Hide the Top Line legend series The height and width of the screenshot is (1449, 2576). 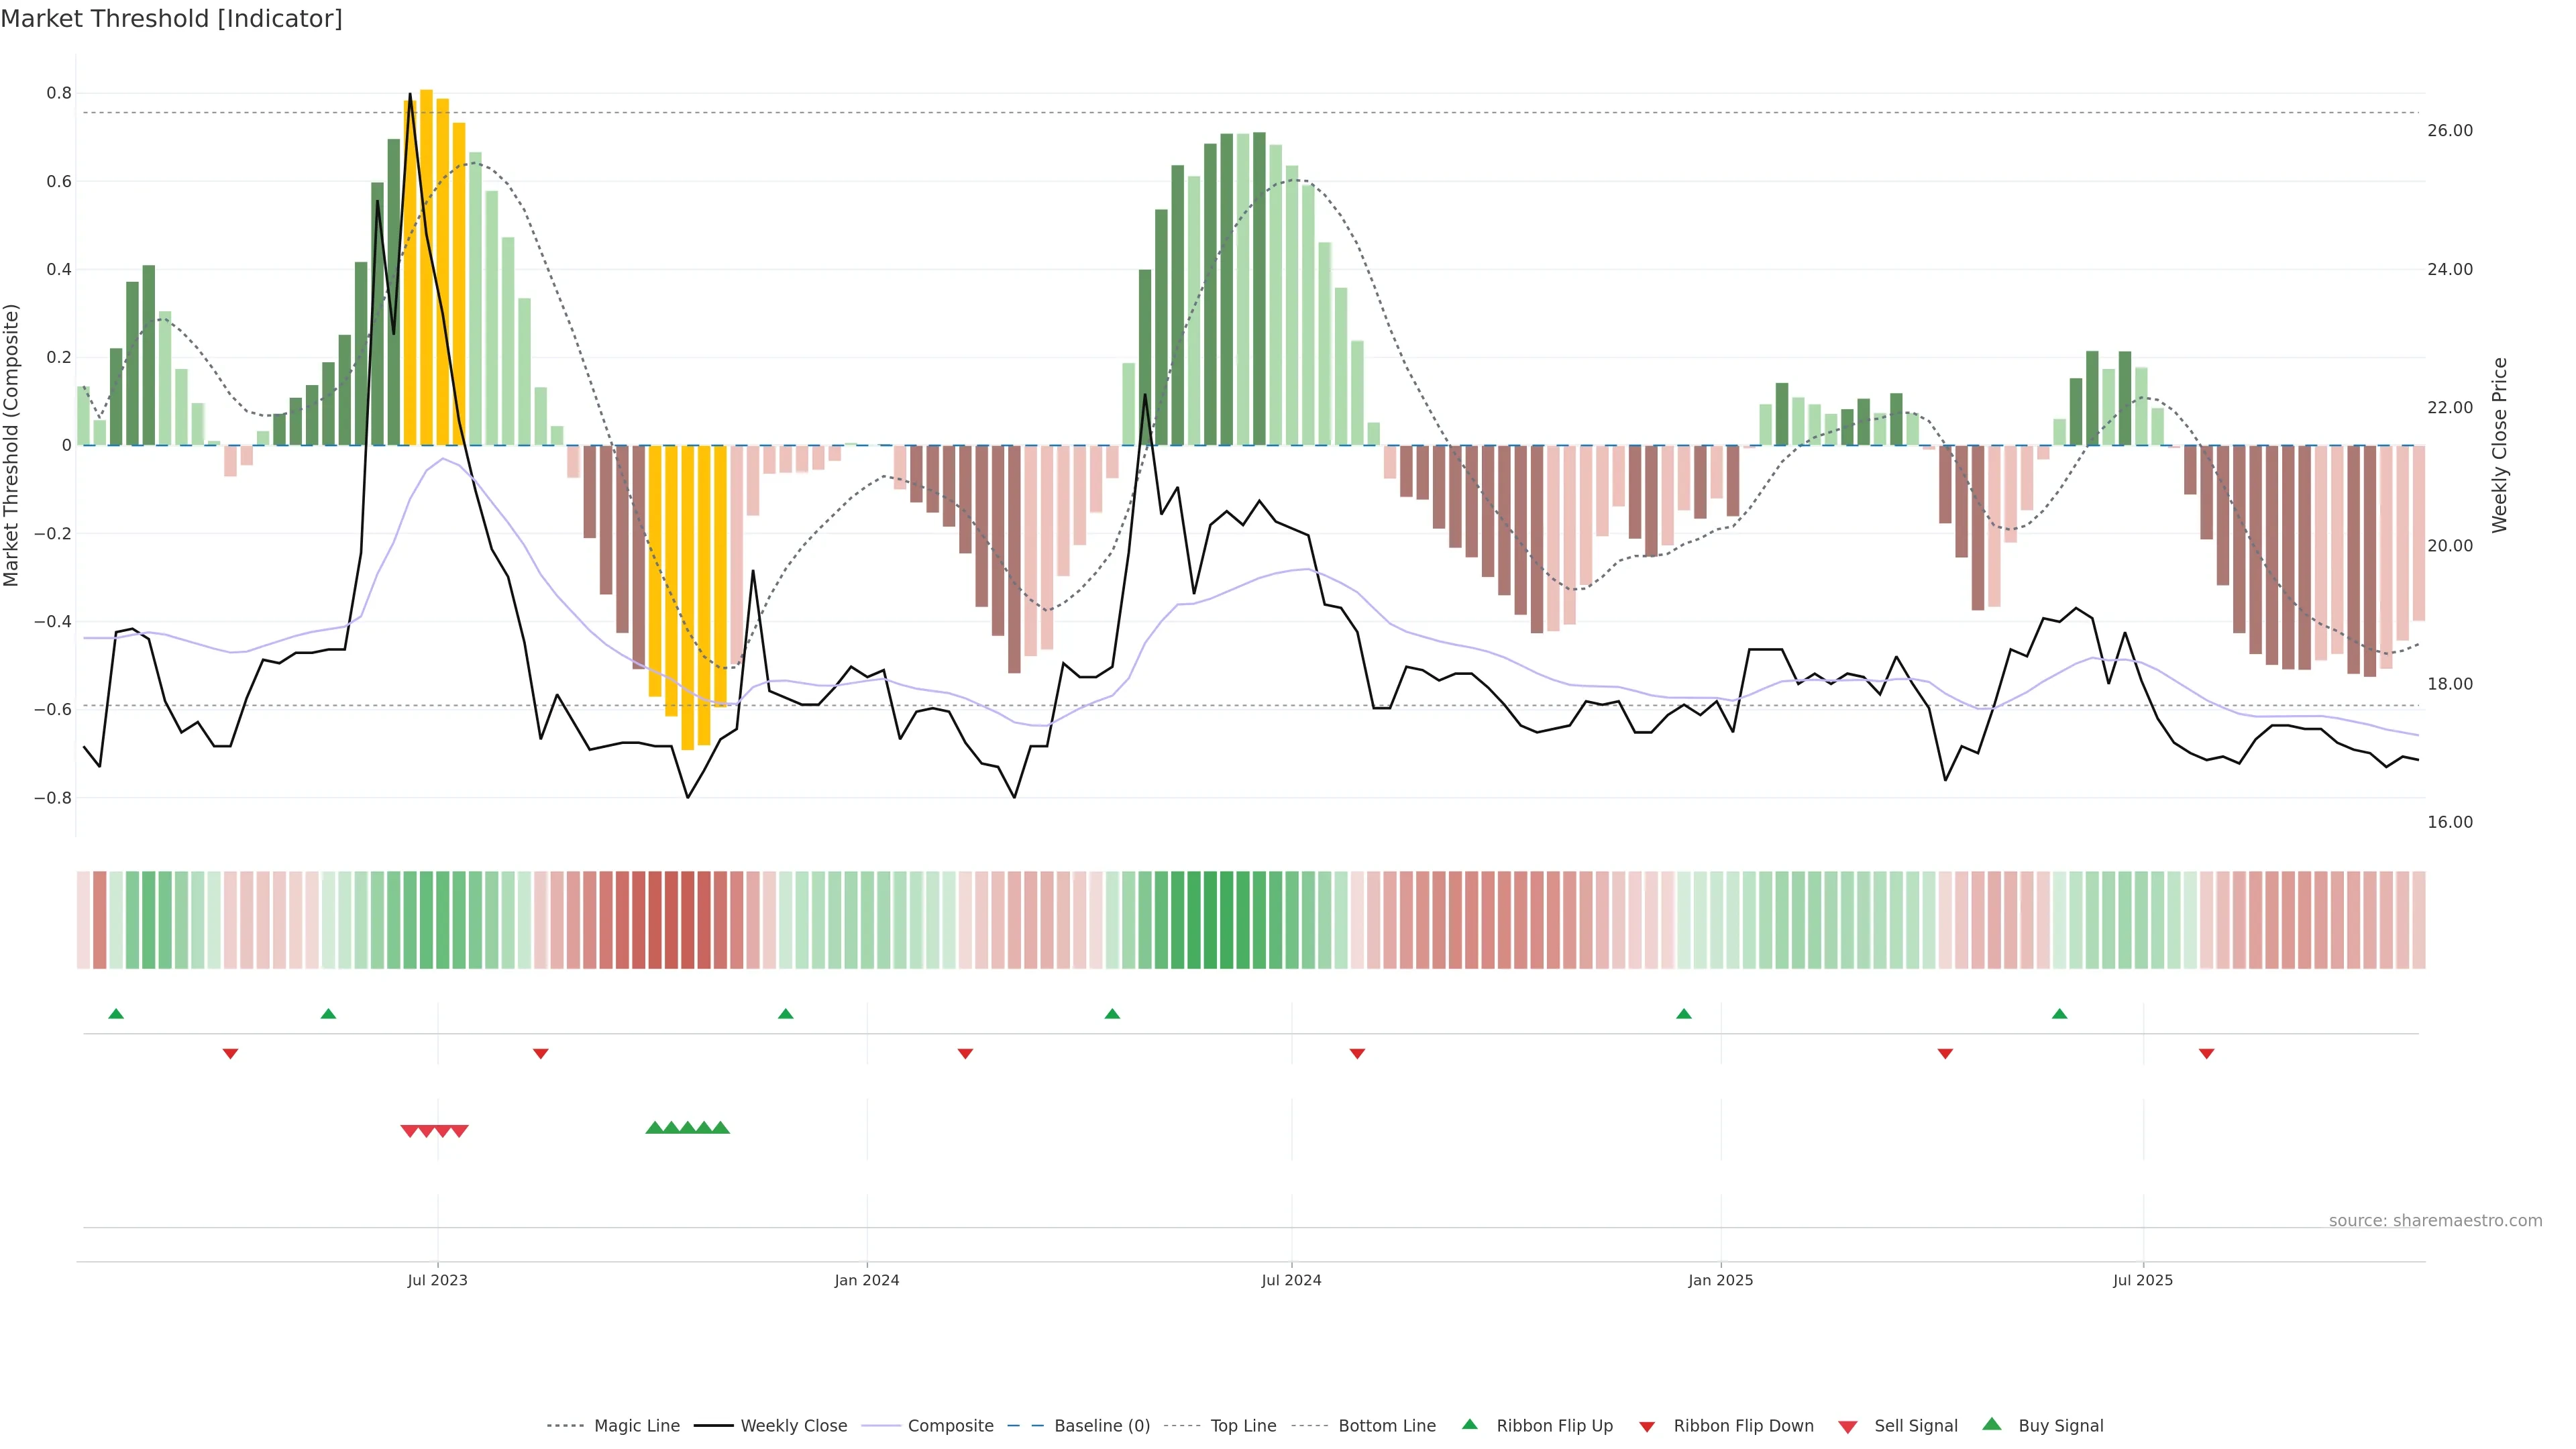(1243, 1426)
